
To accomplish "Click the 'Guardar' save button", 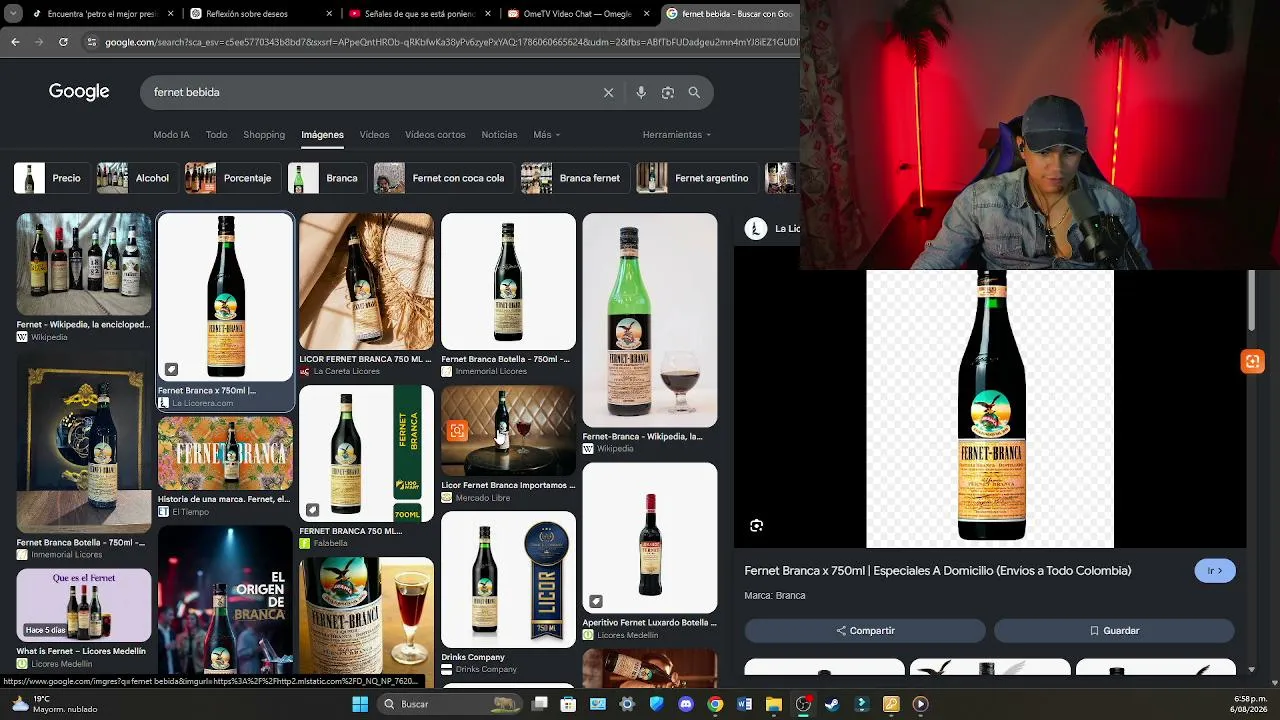I will coord(1114,631).
